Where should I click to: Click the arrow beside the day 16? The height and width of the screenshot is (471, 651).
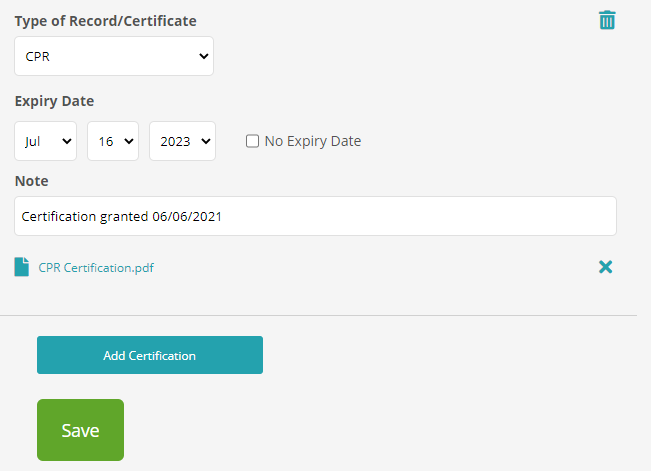click(x=129, y=142)
